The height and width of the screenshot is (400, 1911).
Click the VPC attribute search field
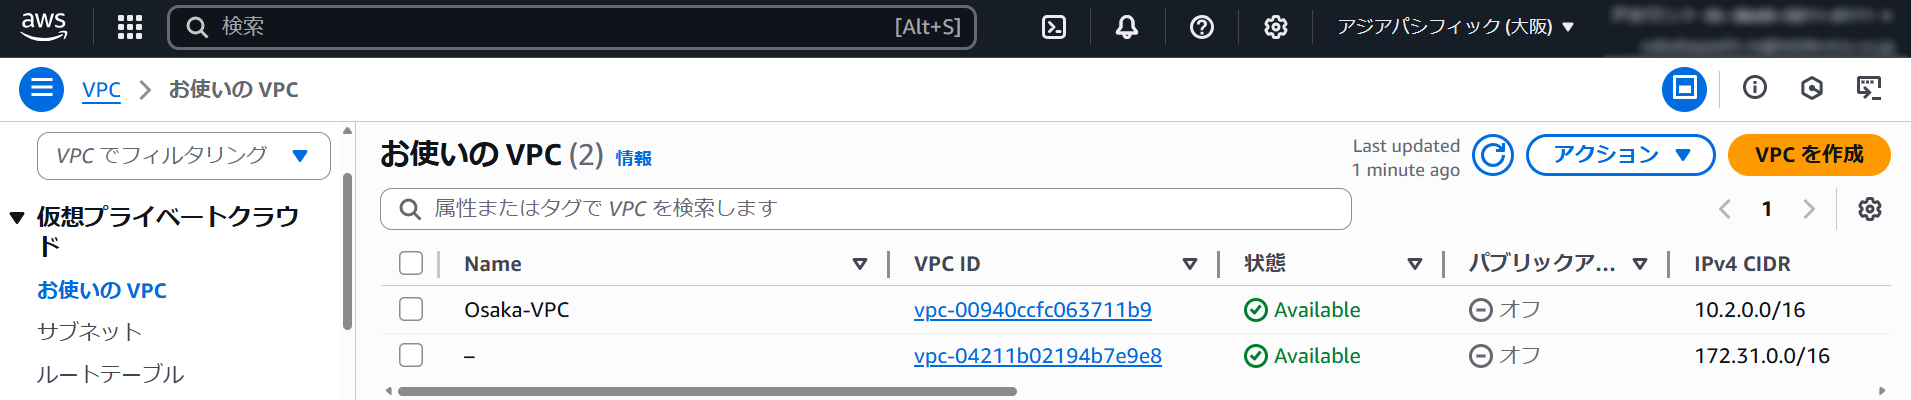tap(865, 209)
